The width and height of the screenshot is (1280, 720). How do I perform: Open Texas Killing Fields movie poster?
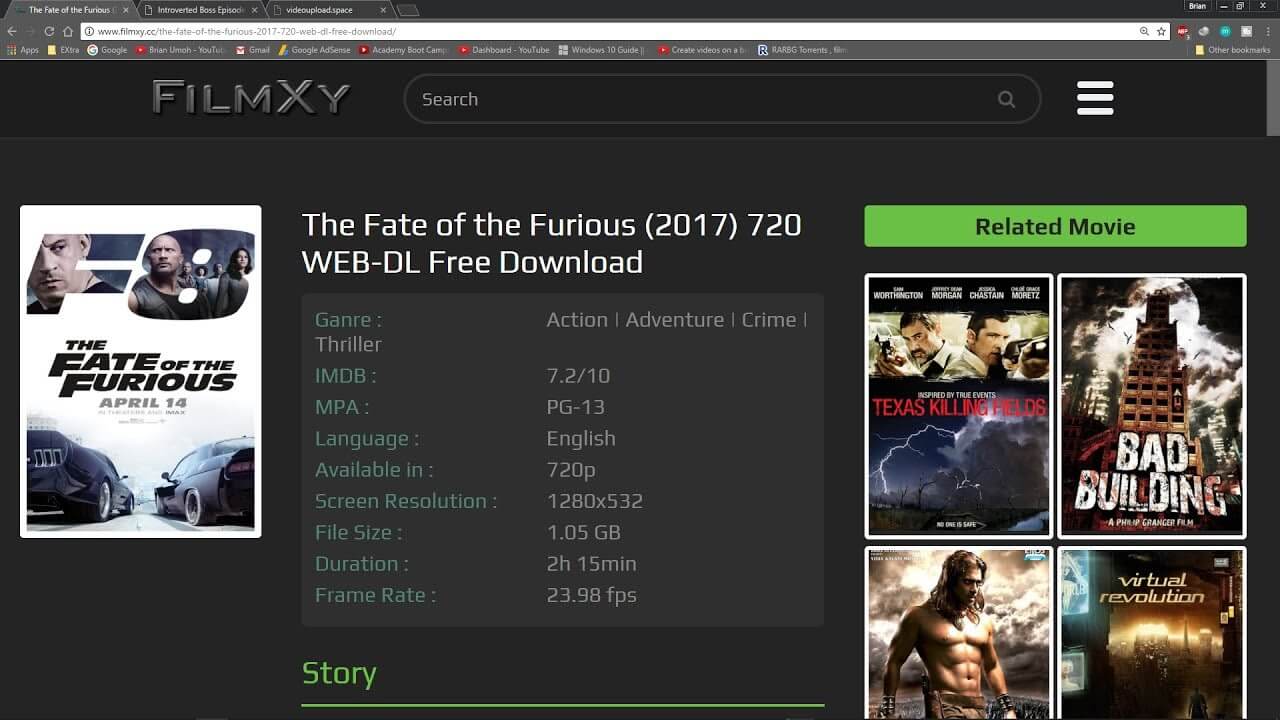(958, 405)
